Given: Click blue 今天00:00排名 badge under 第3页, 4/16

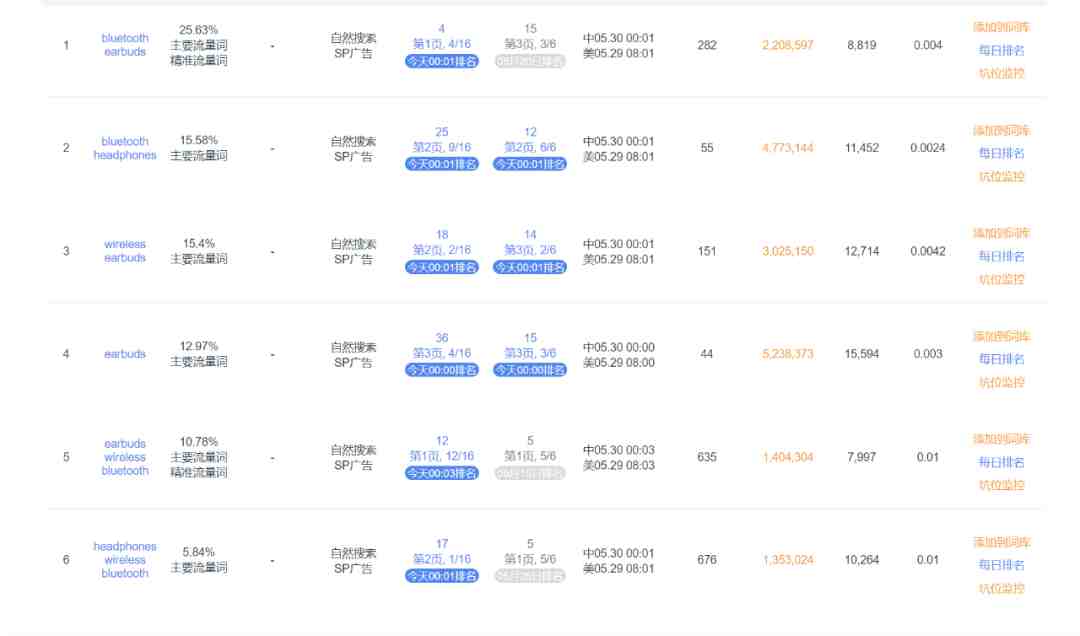Looking at the screenshot, I should [442, 370].
